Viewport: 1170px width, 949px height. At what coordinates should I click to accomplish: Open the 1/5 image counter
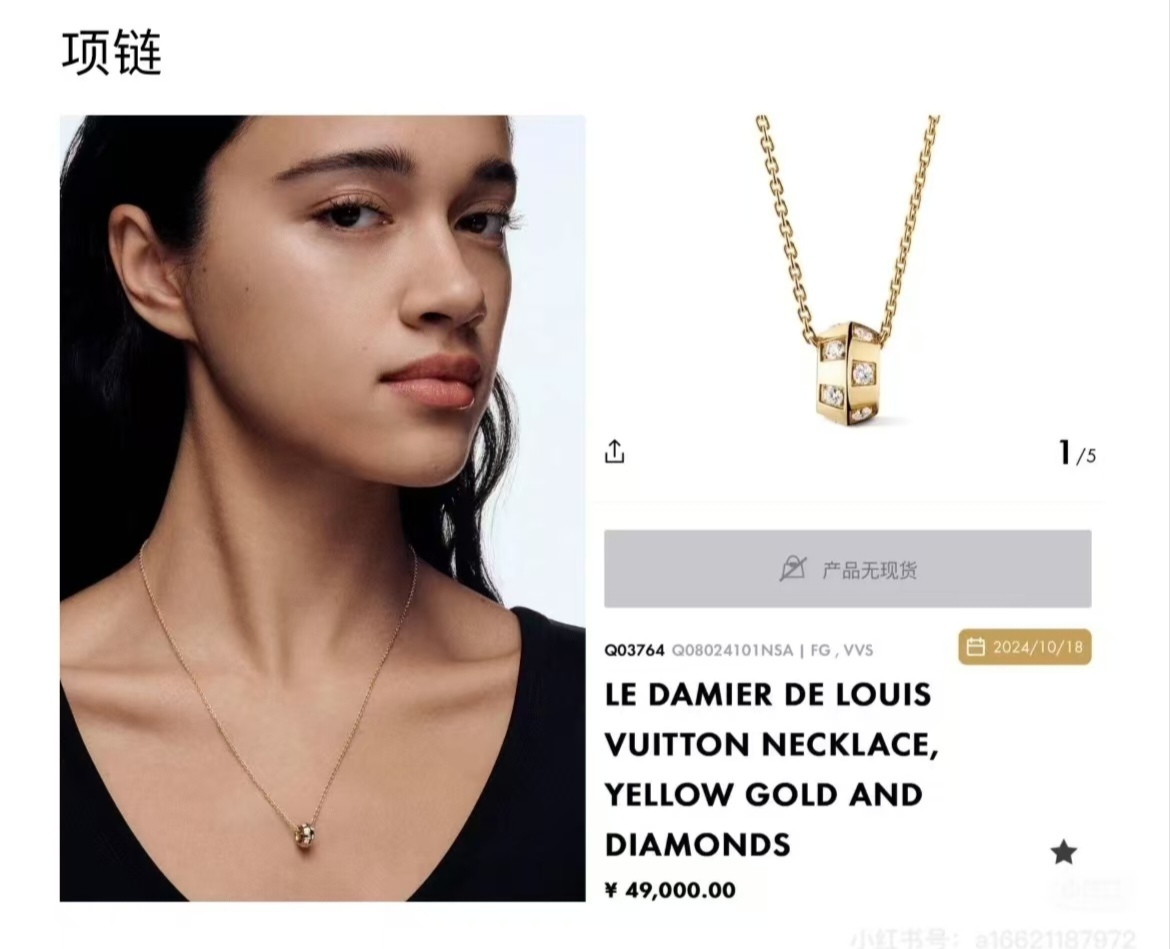1077,453
